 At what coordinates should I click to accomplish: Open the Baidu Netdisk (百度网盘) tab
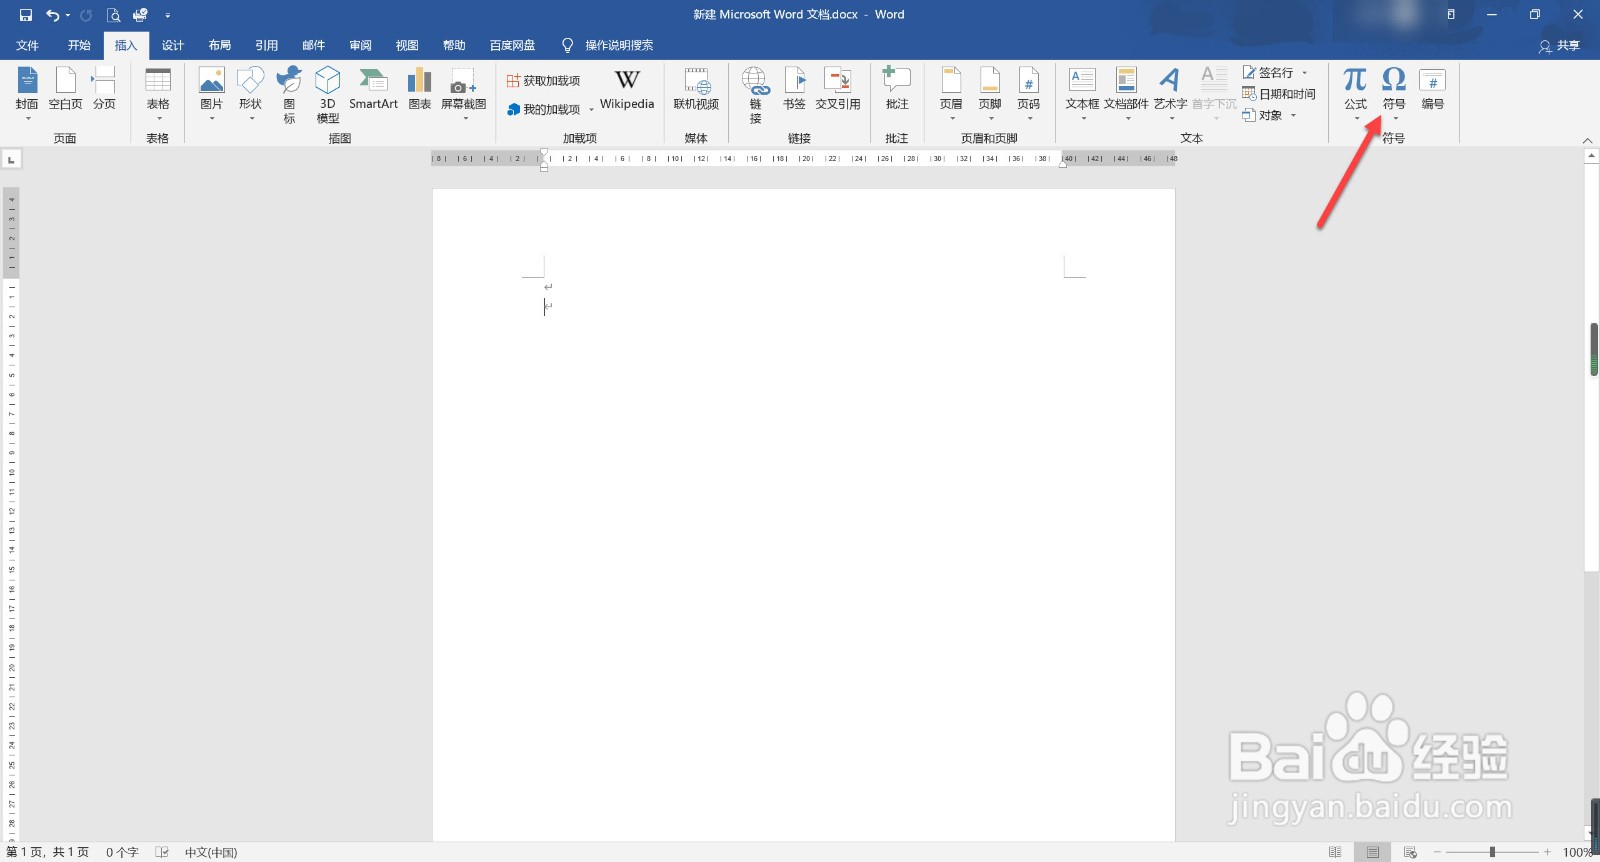coord(512,45)
